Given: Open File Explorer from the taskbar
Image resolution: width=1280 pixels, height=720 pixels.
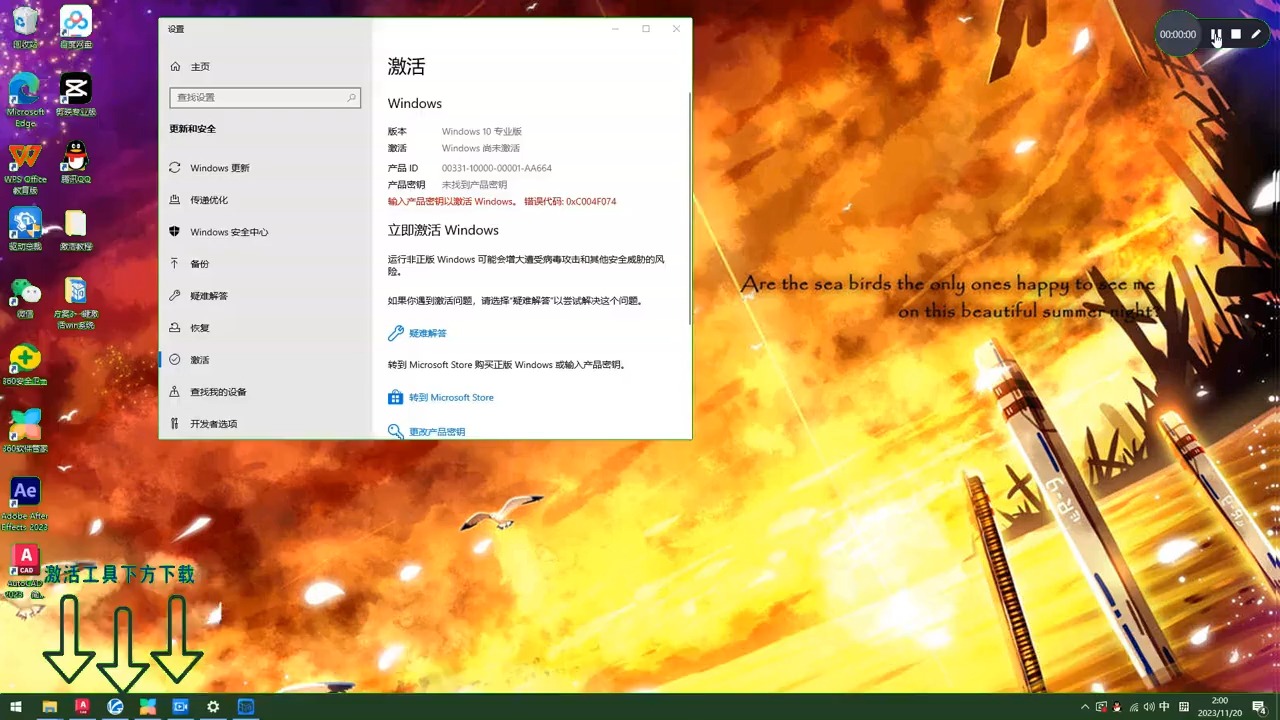Looking at the screenshot, I should coord(49,706).
